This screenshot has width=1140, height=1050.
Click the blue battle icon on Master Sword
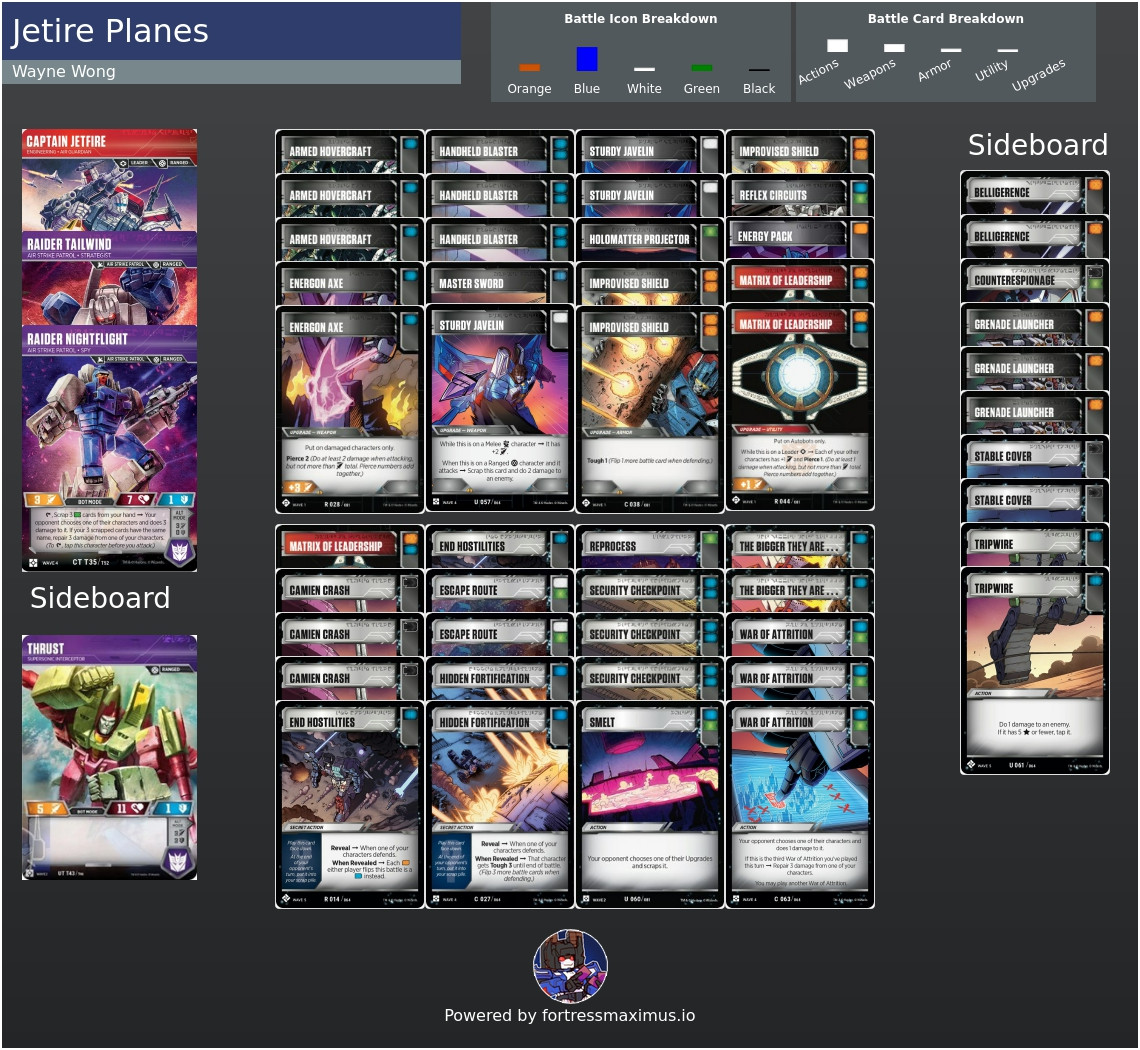(560, 276)
